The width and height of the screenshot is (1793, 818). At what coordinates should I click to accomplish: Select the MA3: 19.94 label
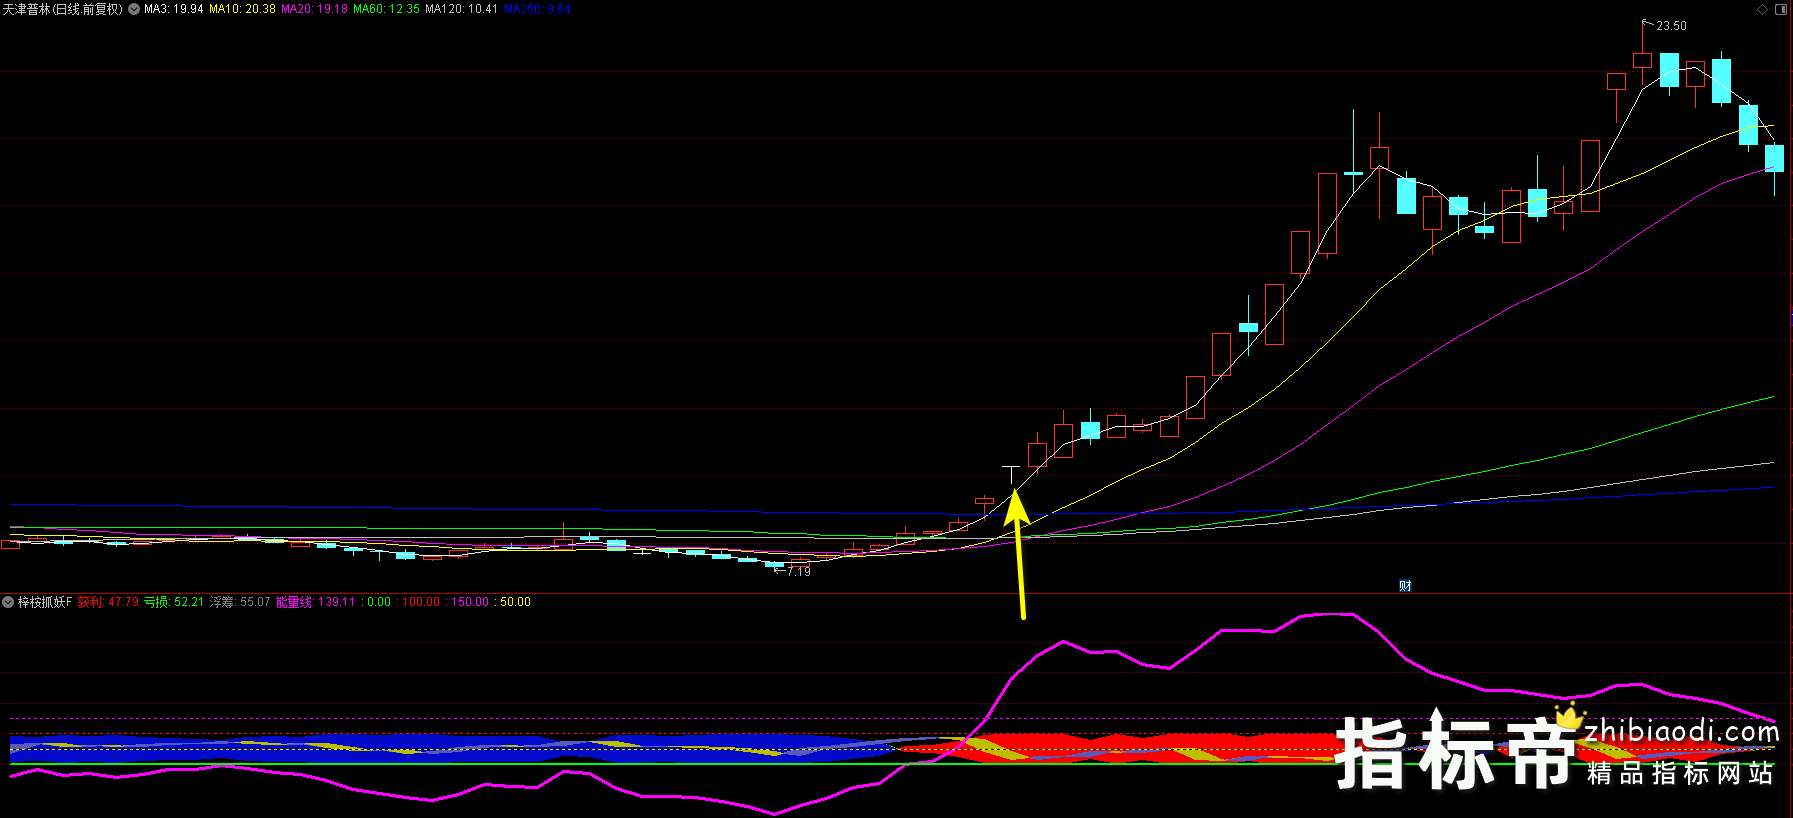pos(174,9)
